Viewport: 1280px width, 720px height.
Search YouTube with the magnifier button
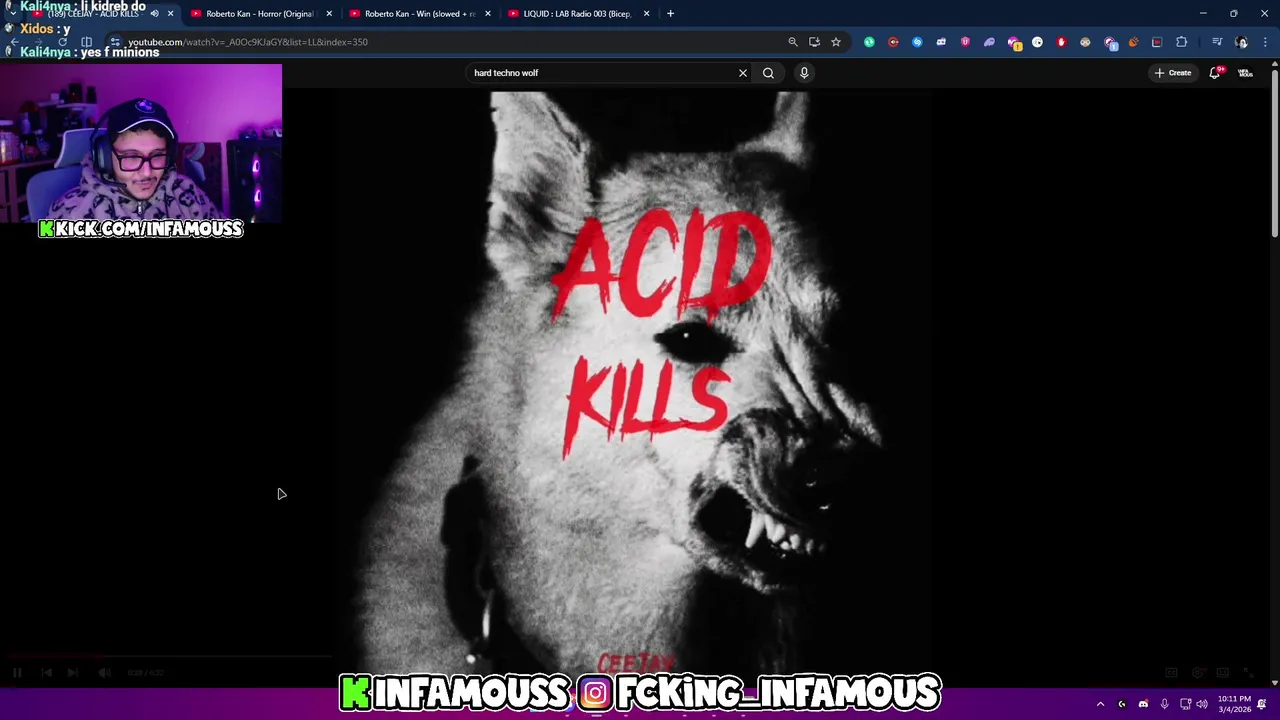(768, 73)
